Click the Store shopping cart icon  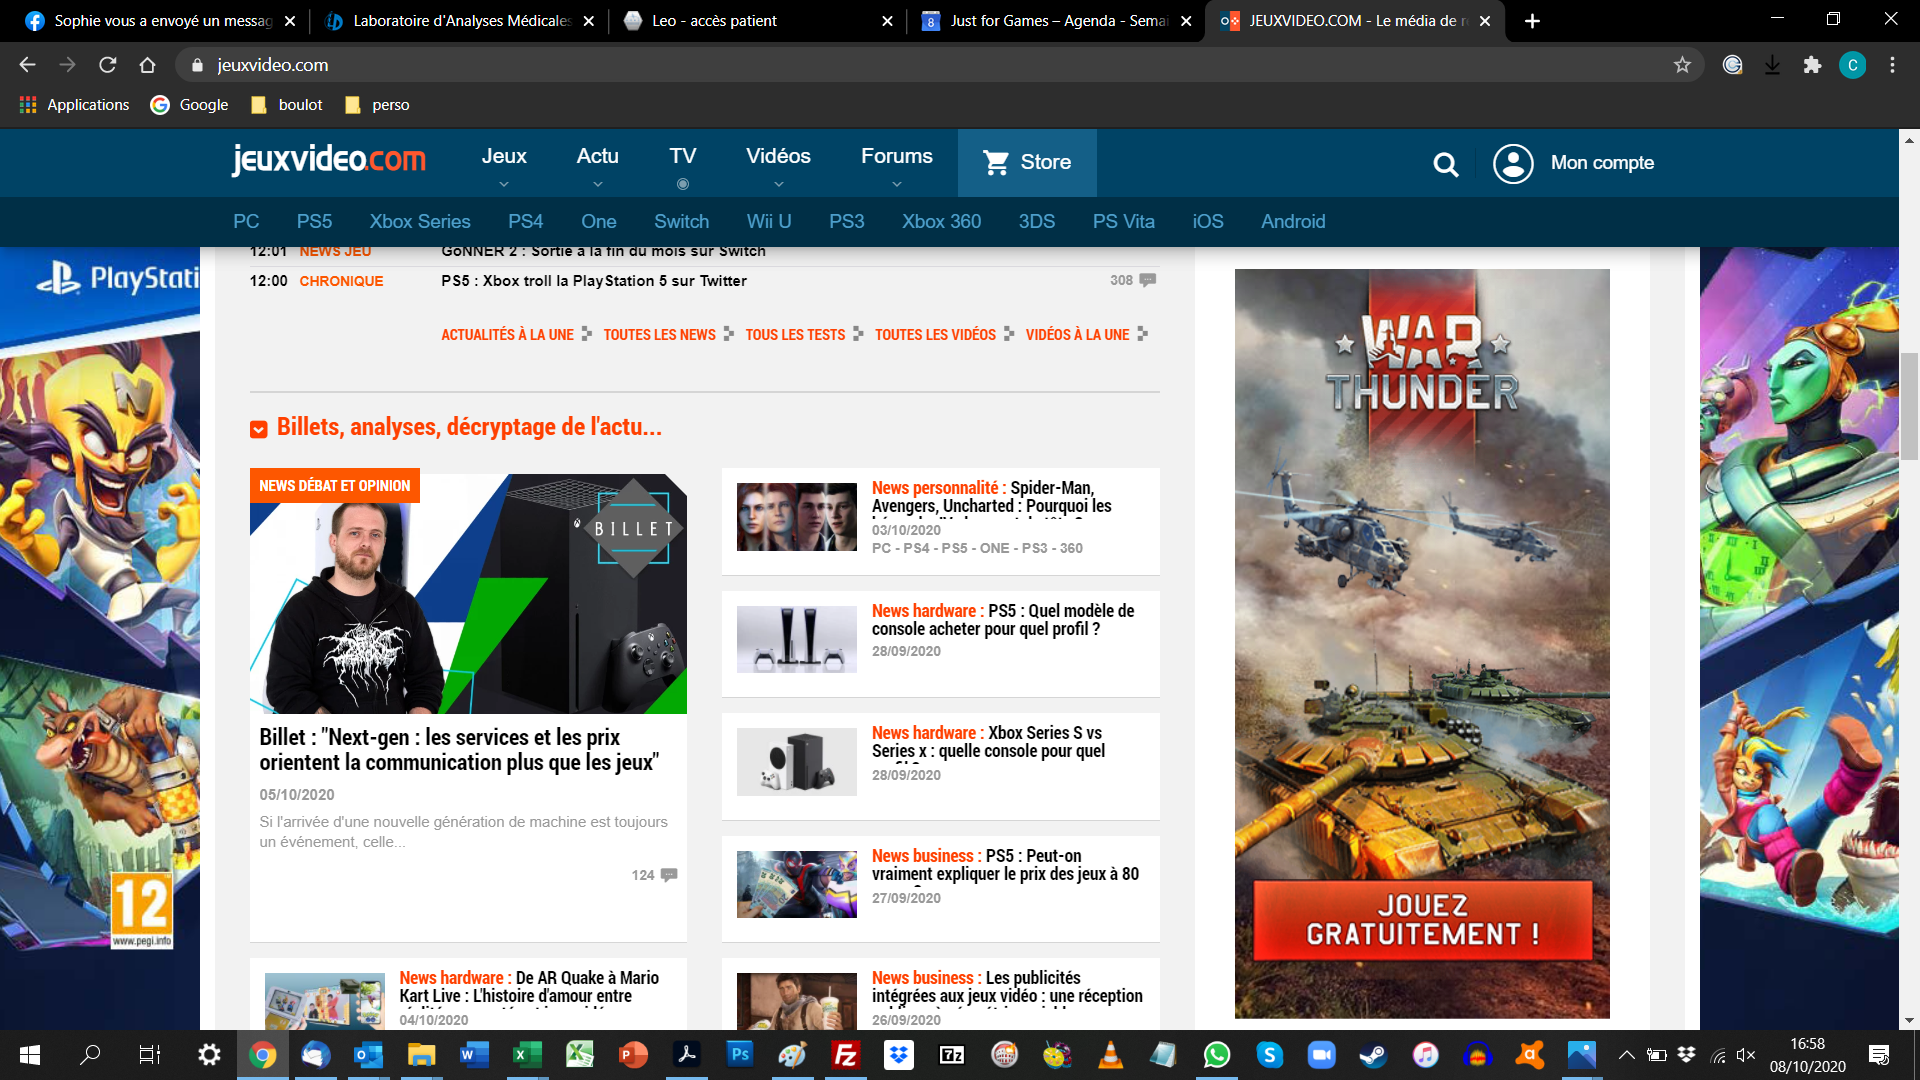996,162
